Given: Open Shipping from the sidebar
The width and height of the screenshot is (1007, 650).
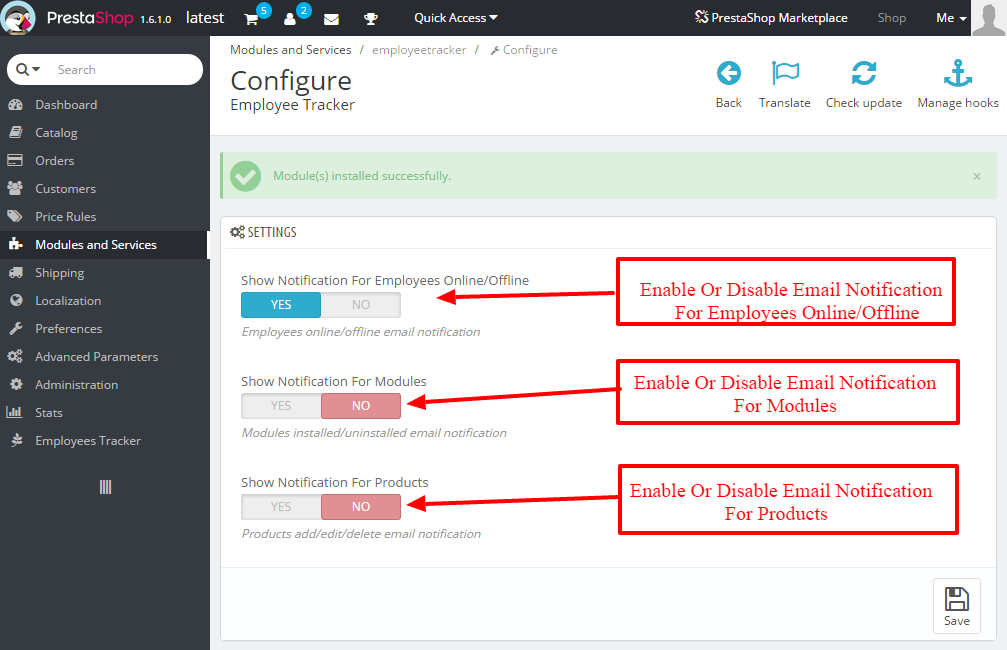Looking at the screenshot, I should coord(60,273).
